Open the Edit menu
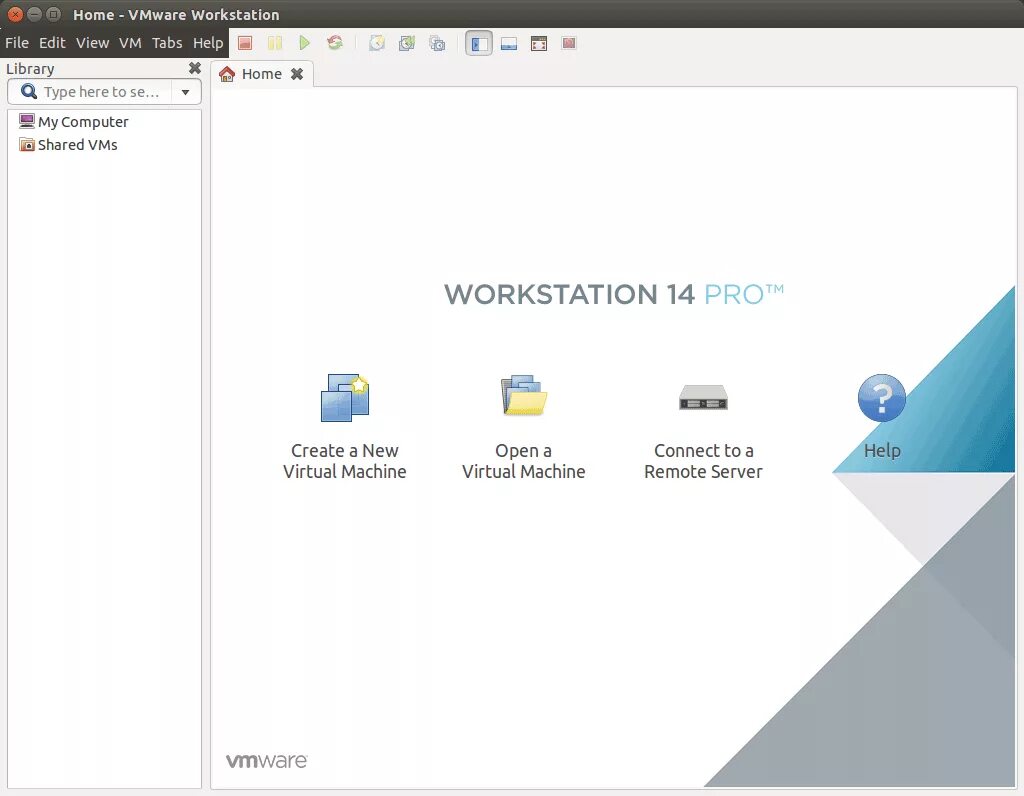The width and height of the screenshot is (1024, 796). coord(52,43)
